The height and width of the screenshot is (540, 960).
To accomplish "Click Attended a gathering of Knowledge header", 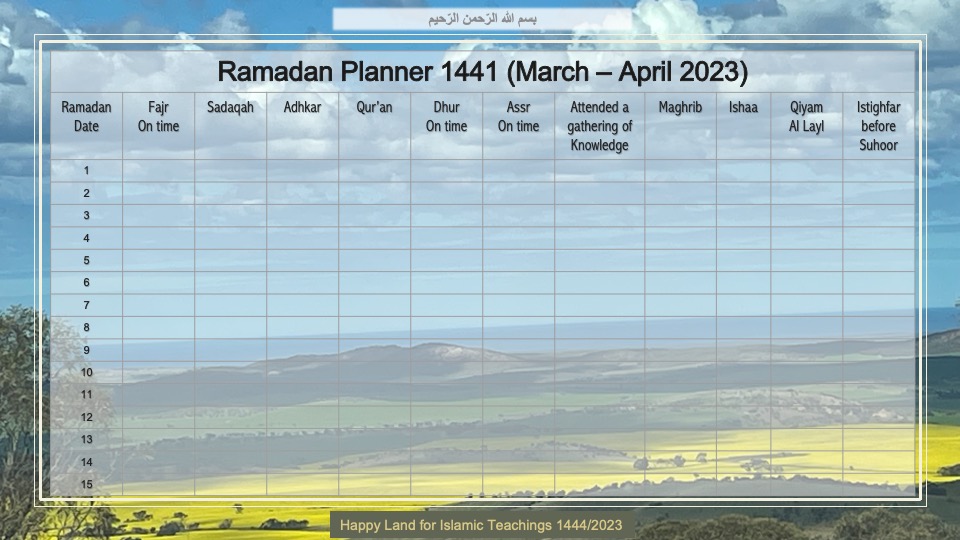I will (x=599, y=126).
